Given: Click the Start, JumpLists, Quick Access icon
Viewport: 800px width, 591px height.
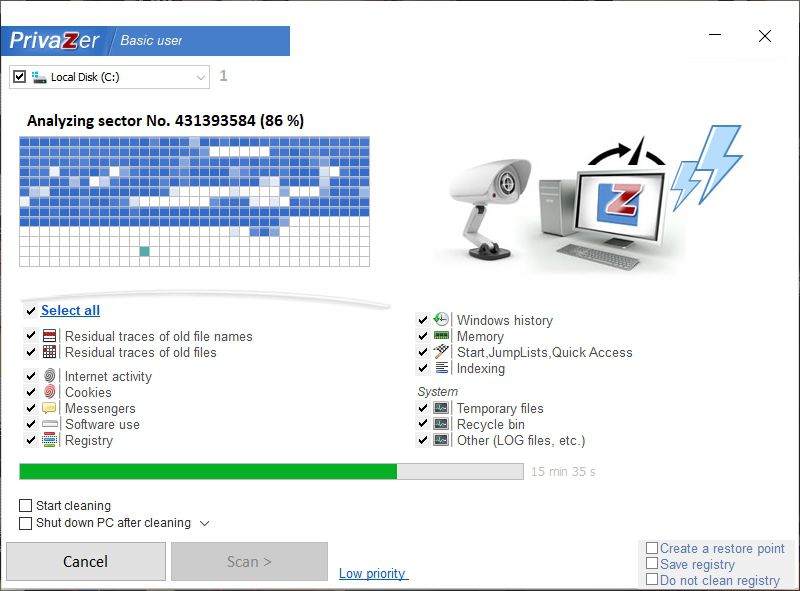Looking at the screenshot, I should pyautogui.click(x=441, y=352).
